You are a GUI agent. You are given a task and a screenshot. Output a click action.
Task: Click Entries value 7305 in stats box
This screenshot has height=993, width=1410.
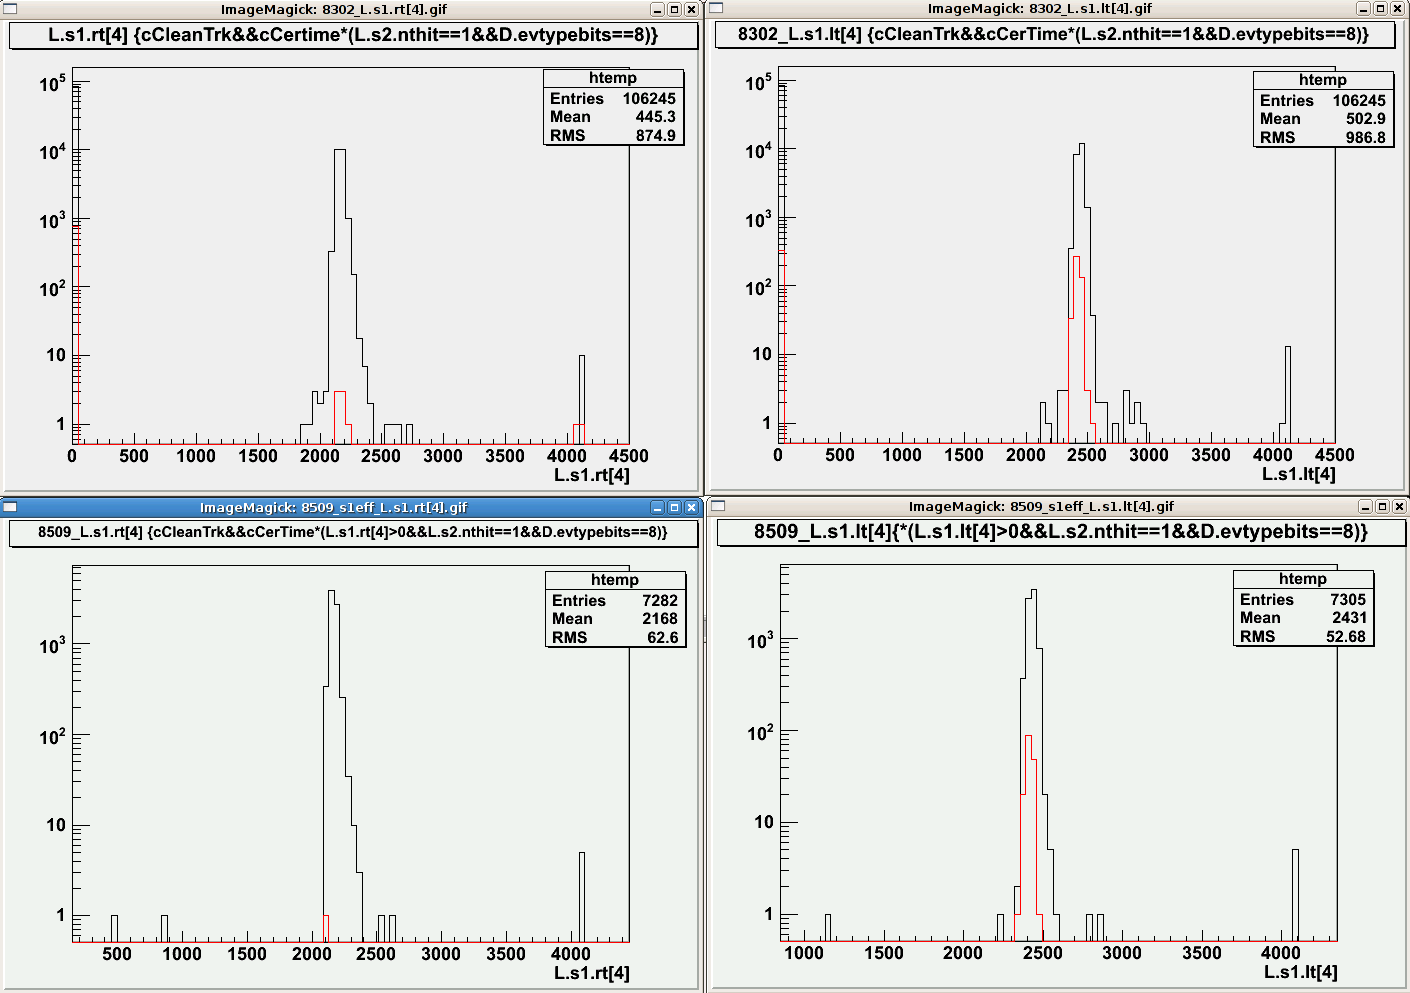(1348, 600)
